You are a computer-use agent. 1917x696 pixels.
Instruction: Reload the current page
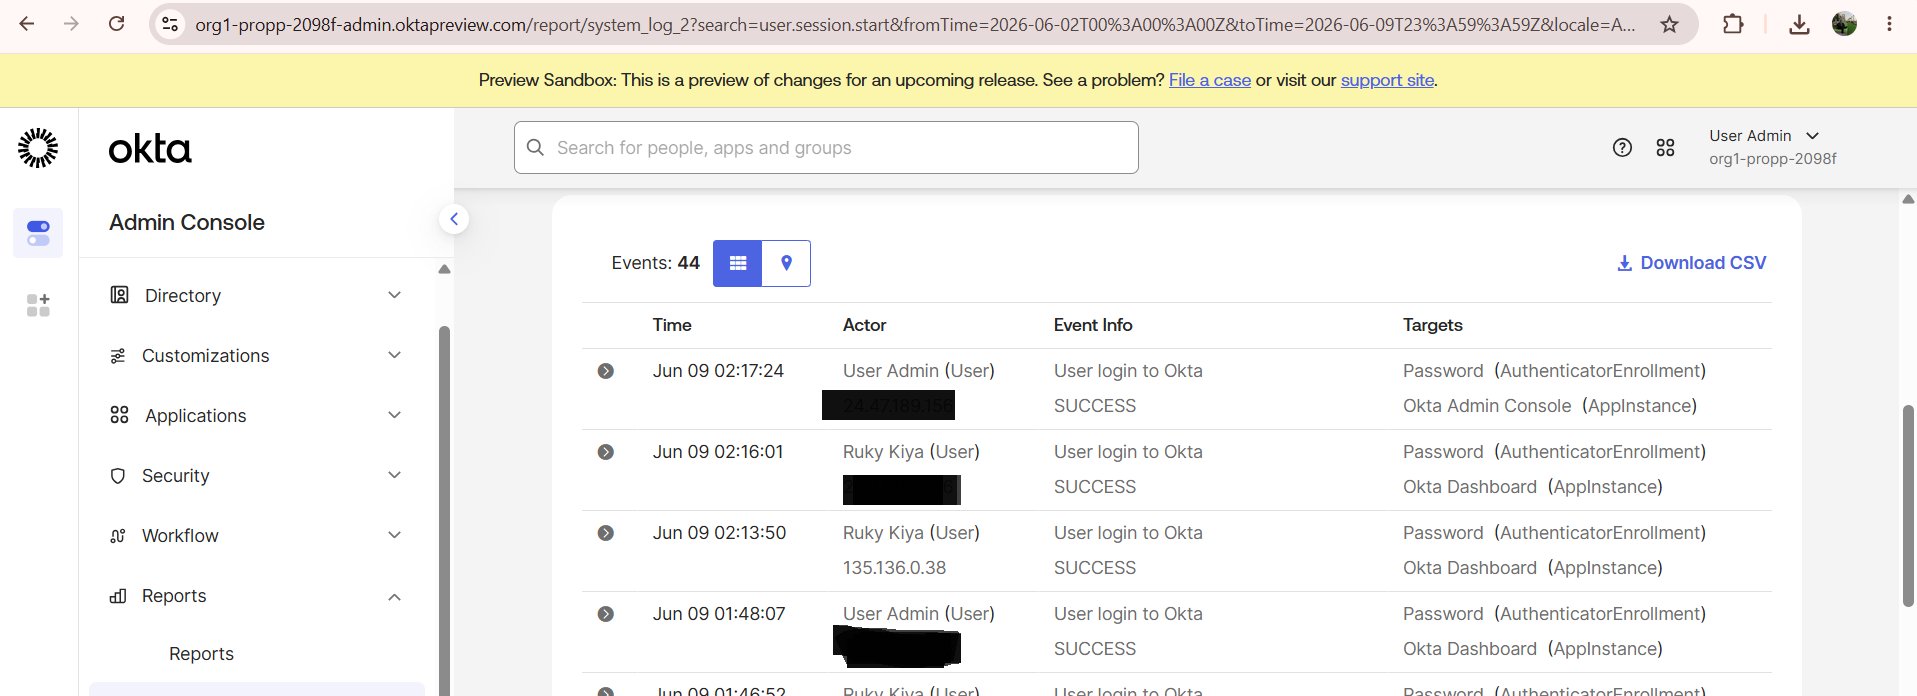pos(116,24)
